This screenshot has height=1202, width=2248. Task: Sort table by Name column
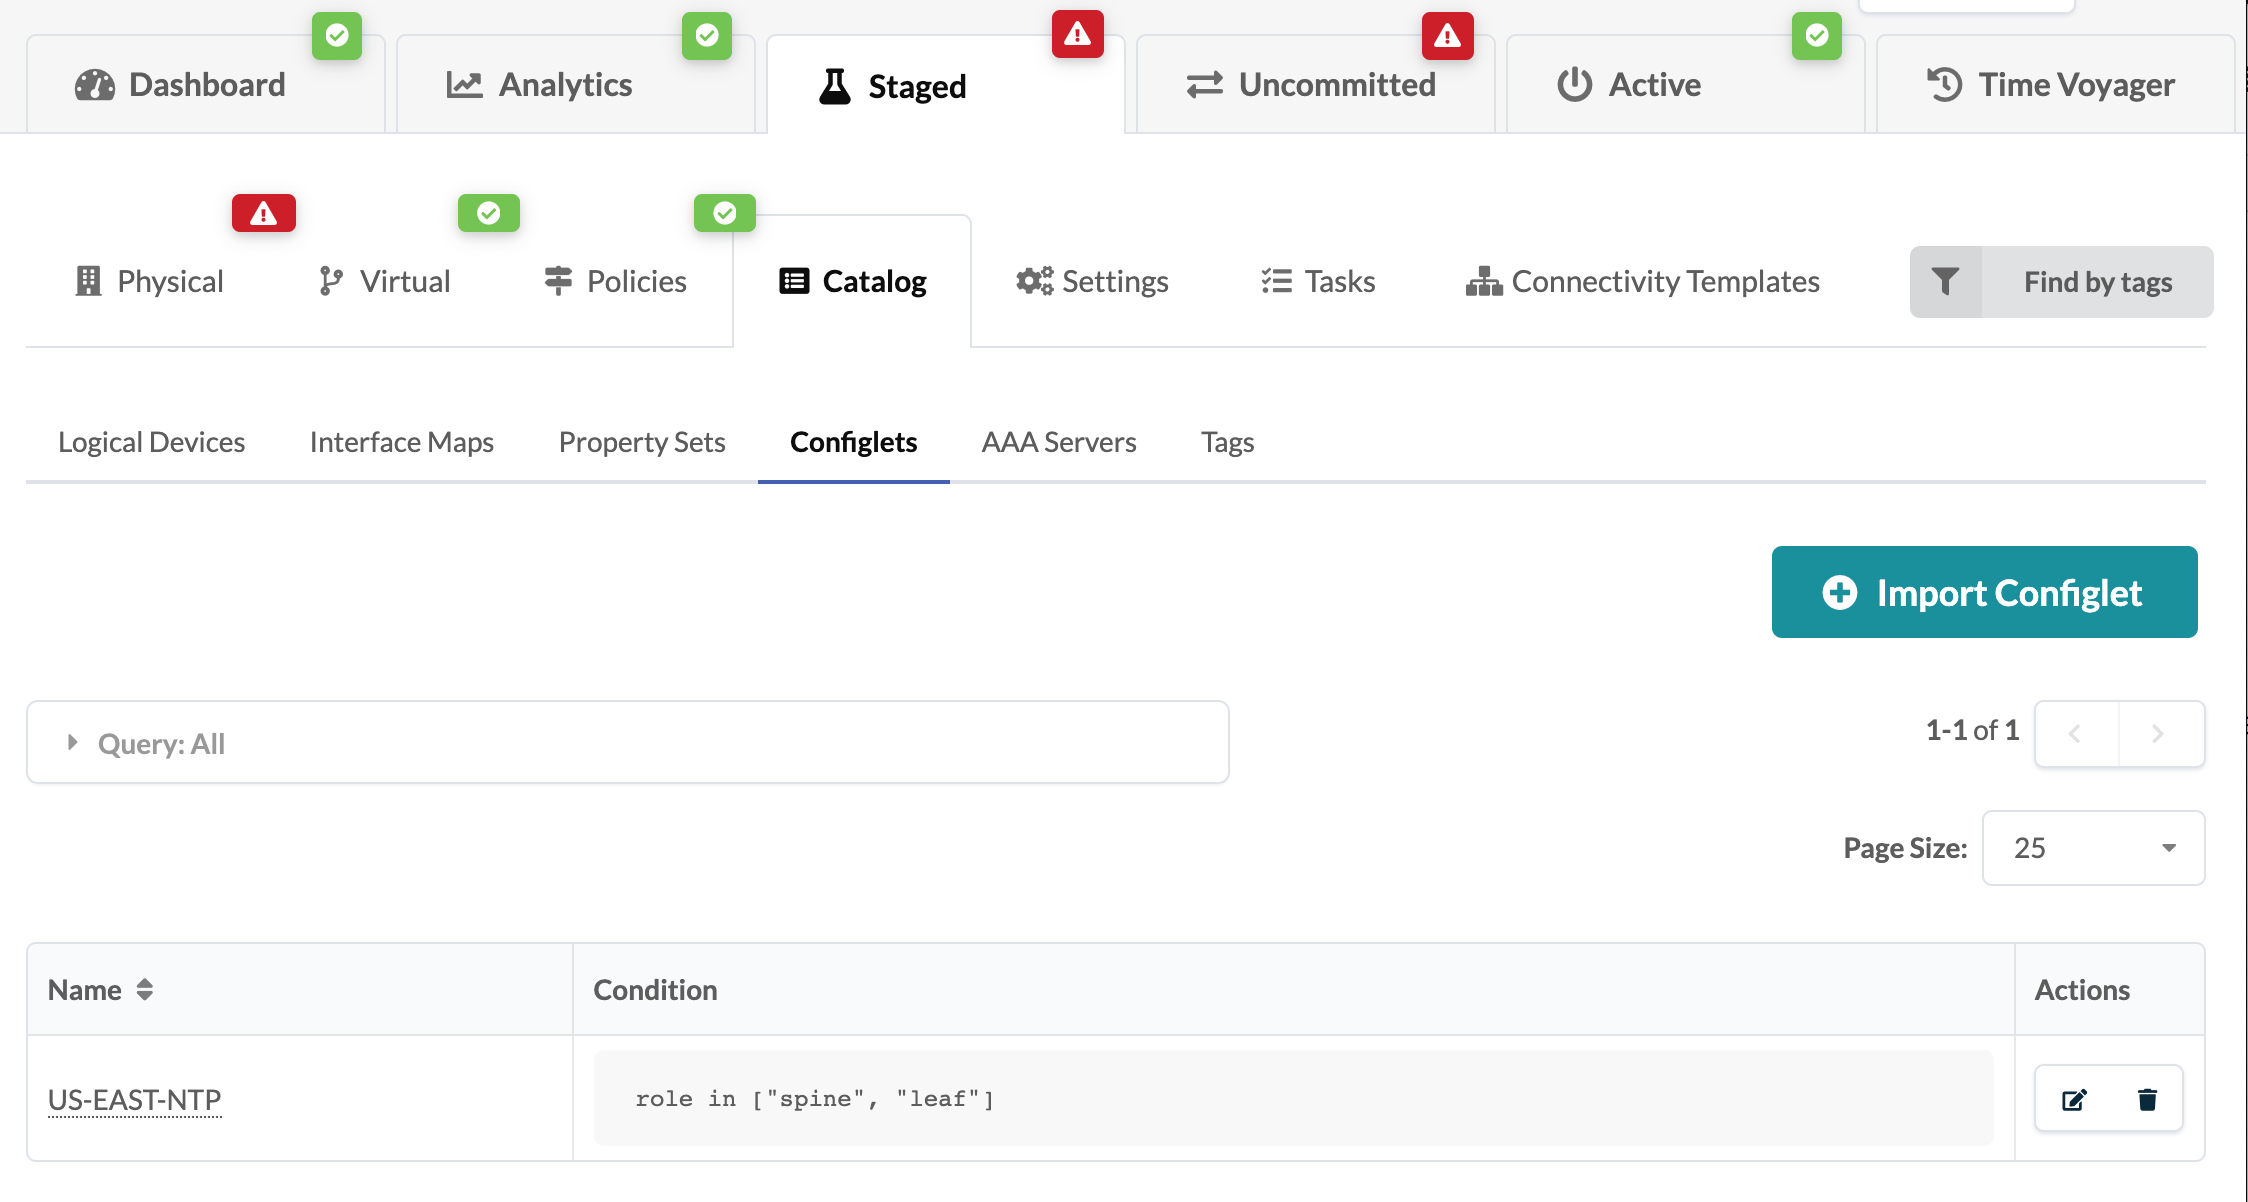100,990
